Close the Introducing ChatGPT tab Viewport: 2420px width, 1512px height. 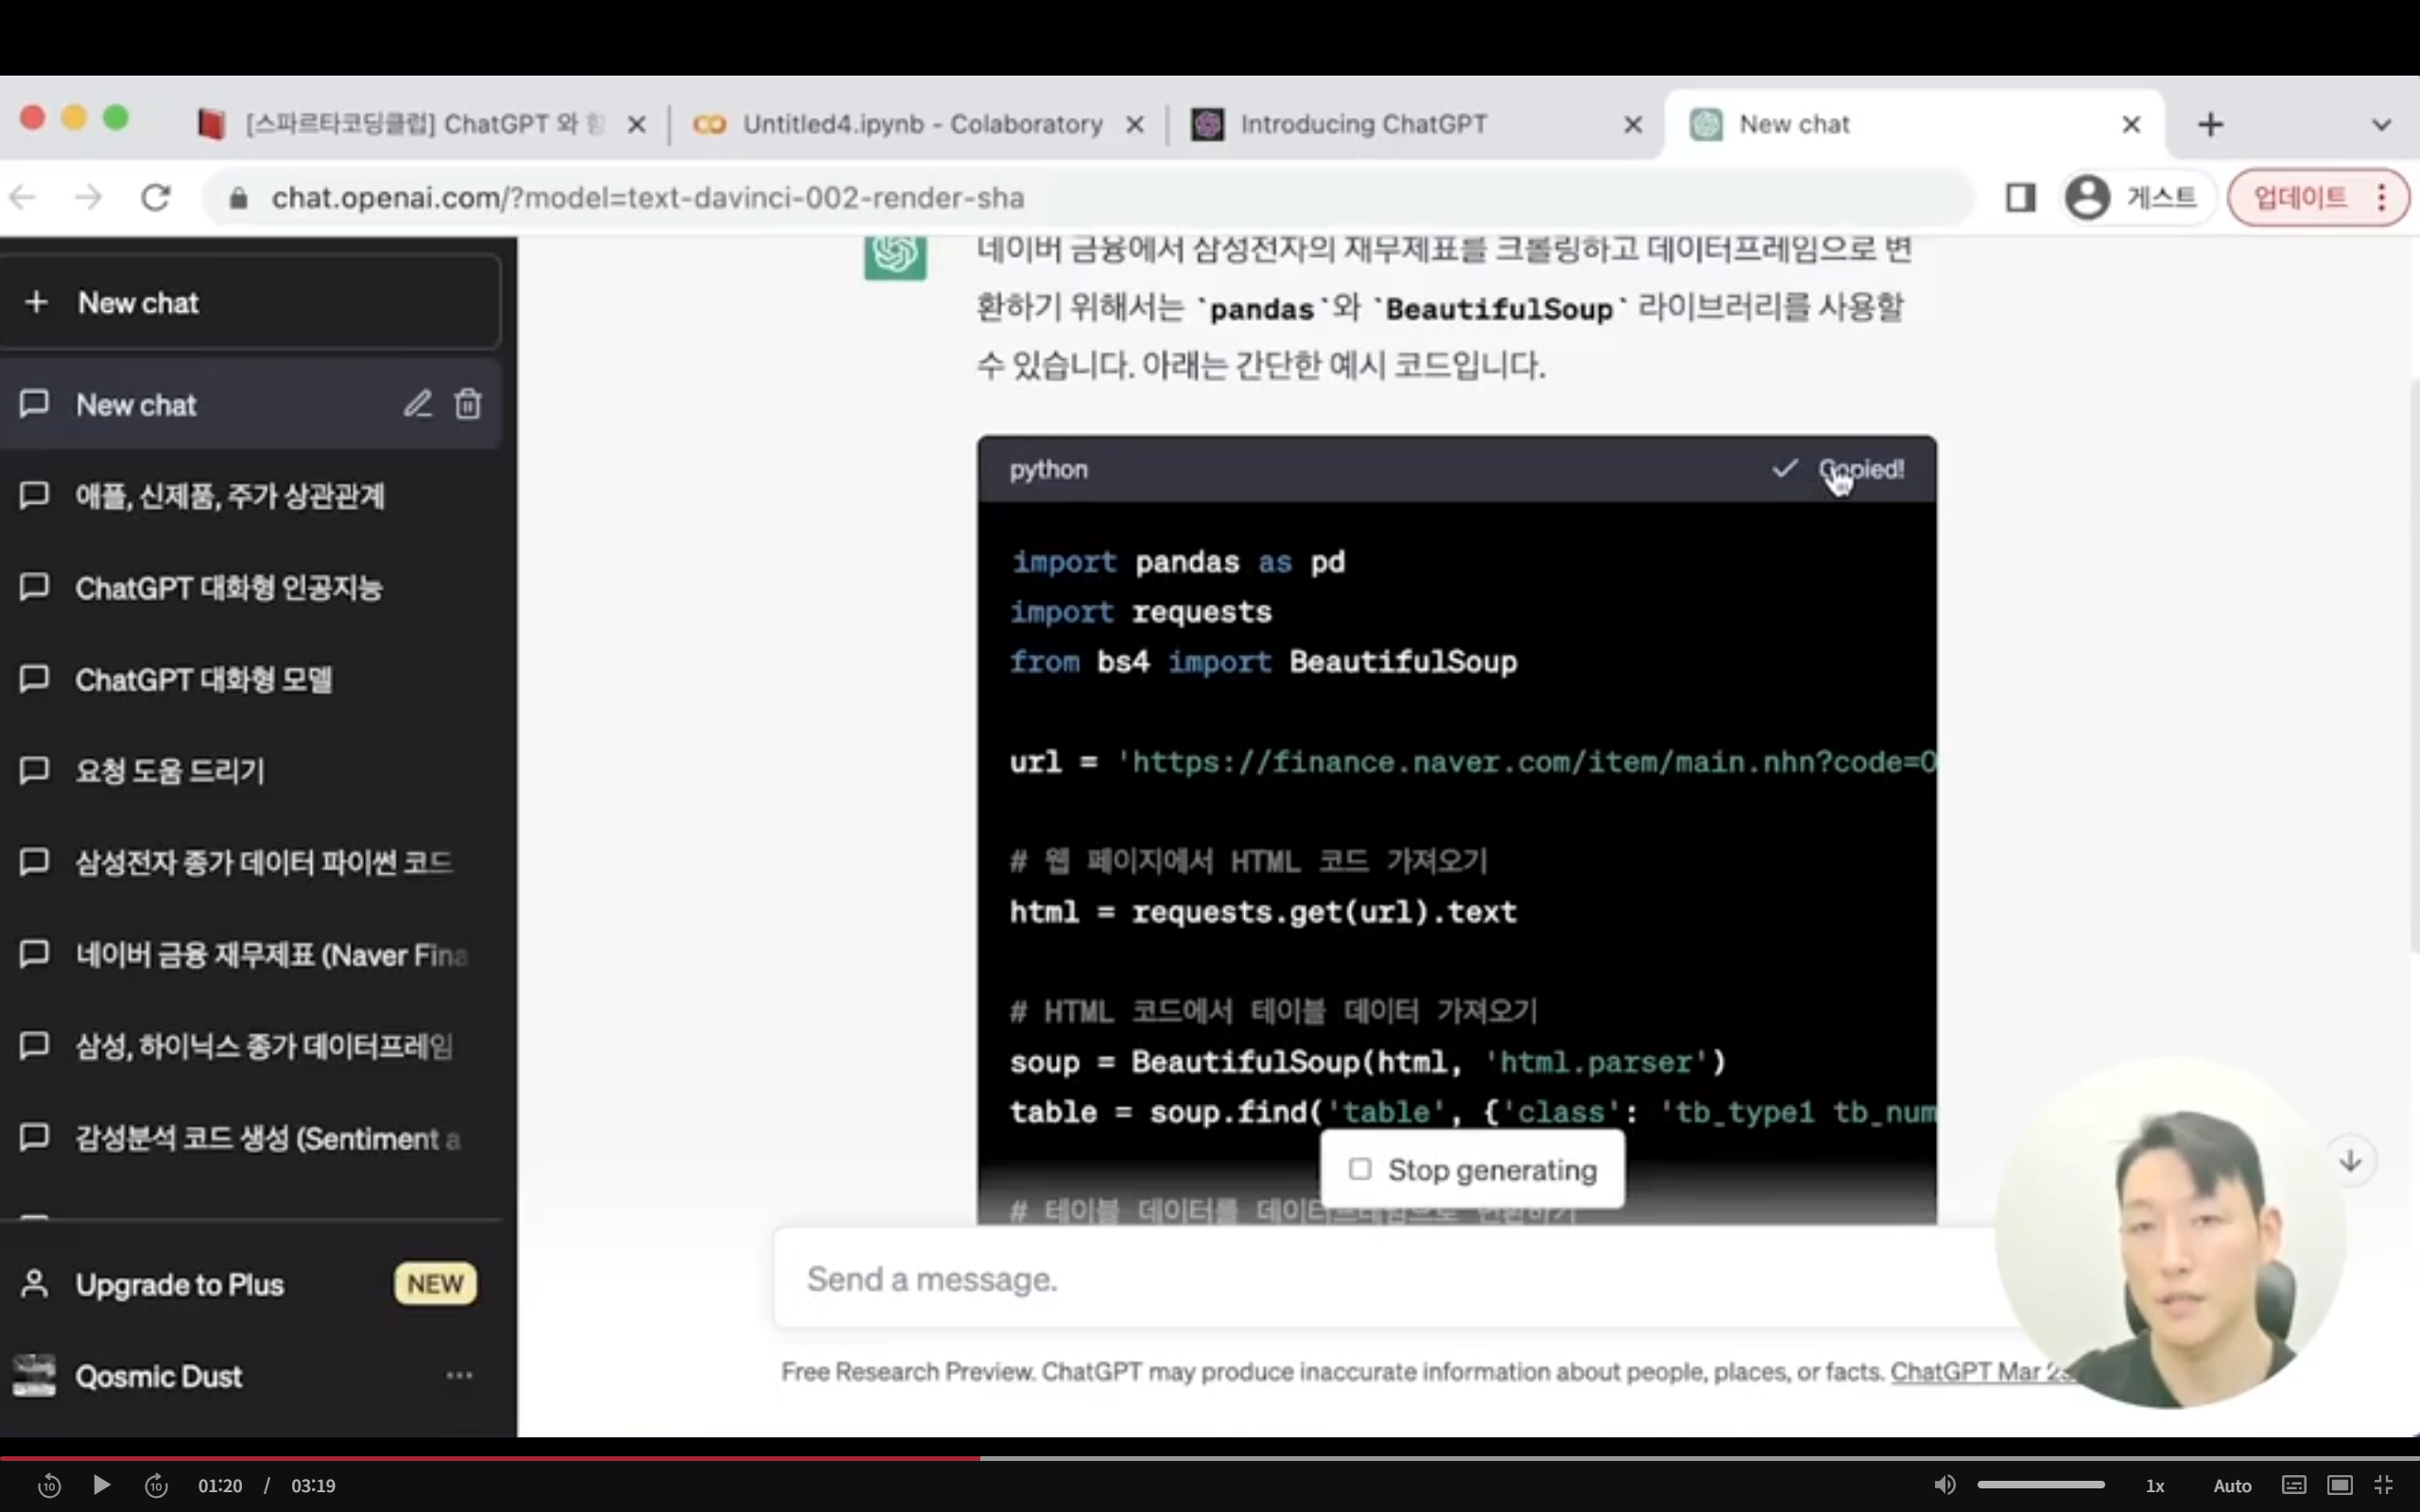pyautogui.click(x=1633, y=125)
